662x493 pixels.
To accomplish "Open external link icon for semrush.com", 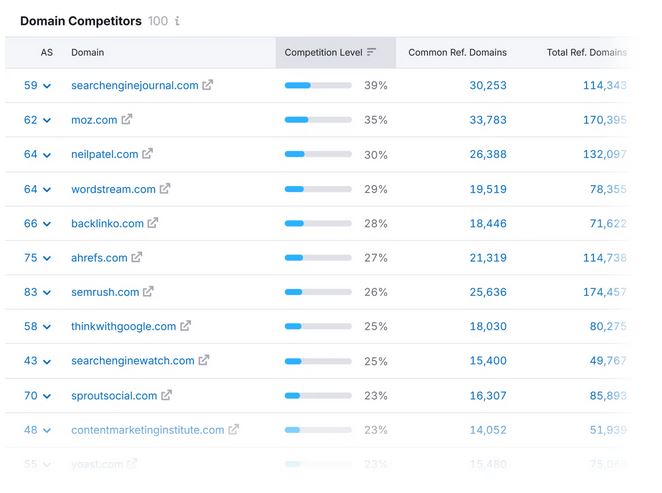I will coord(148,291).
